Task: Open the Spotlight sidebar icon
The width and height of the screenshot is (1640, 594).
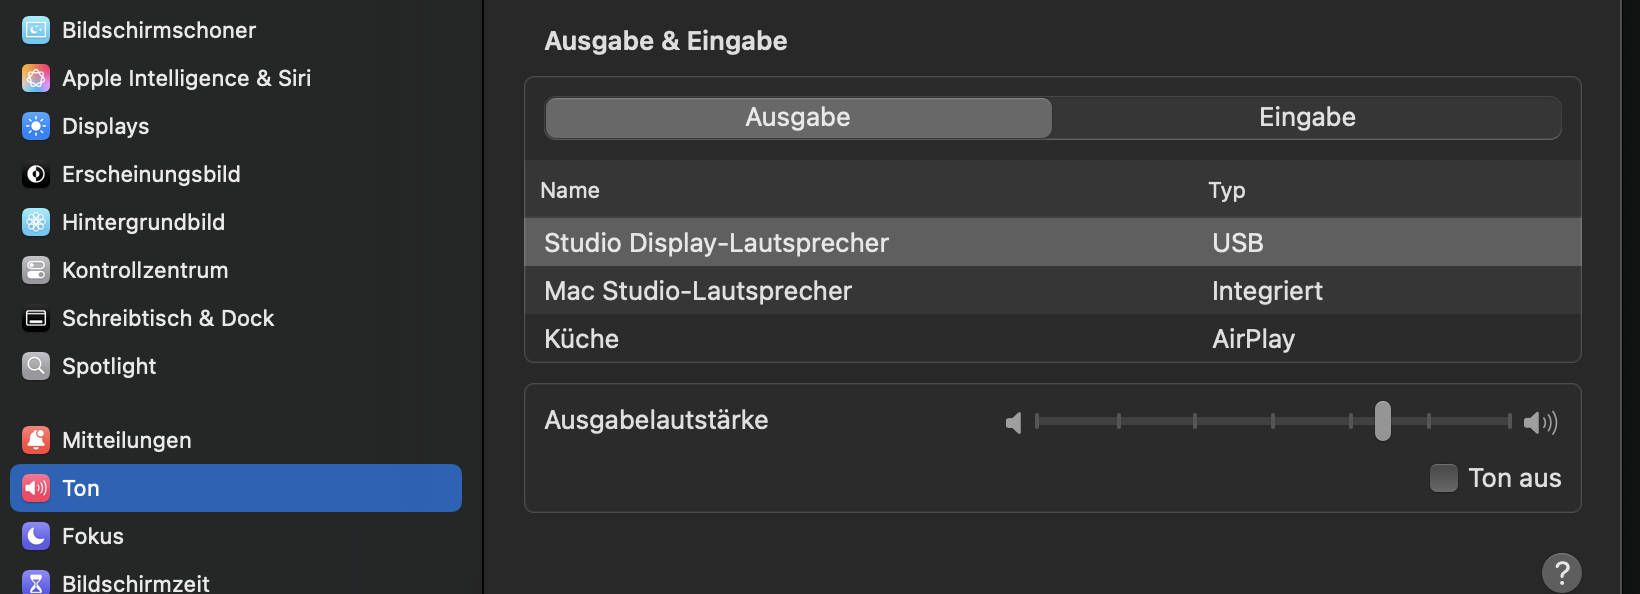Action: click(36, 366)
